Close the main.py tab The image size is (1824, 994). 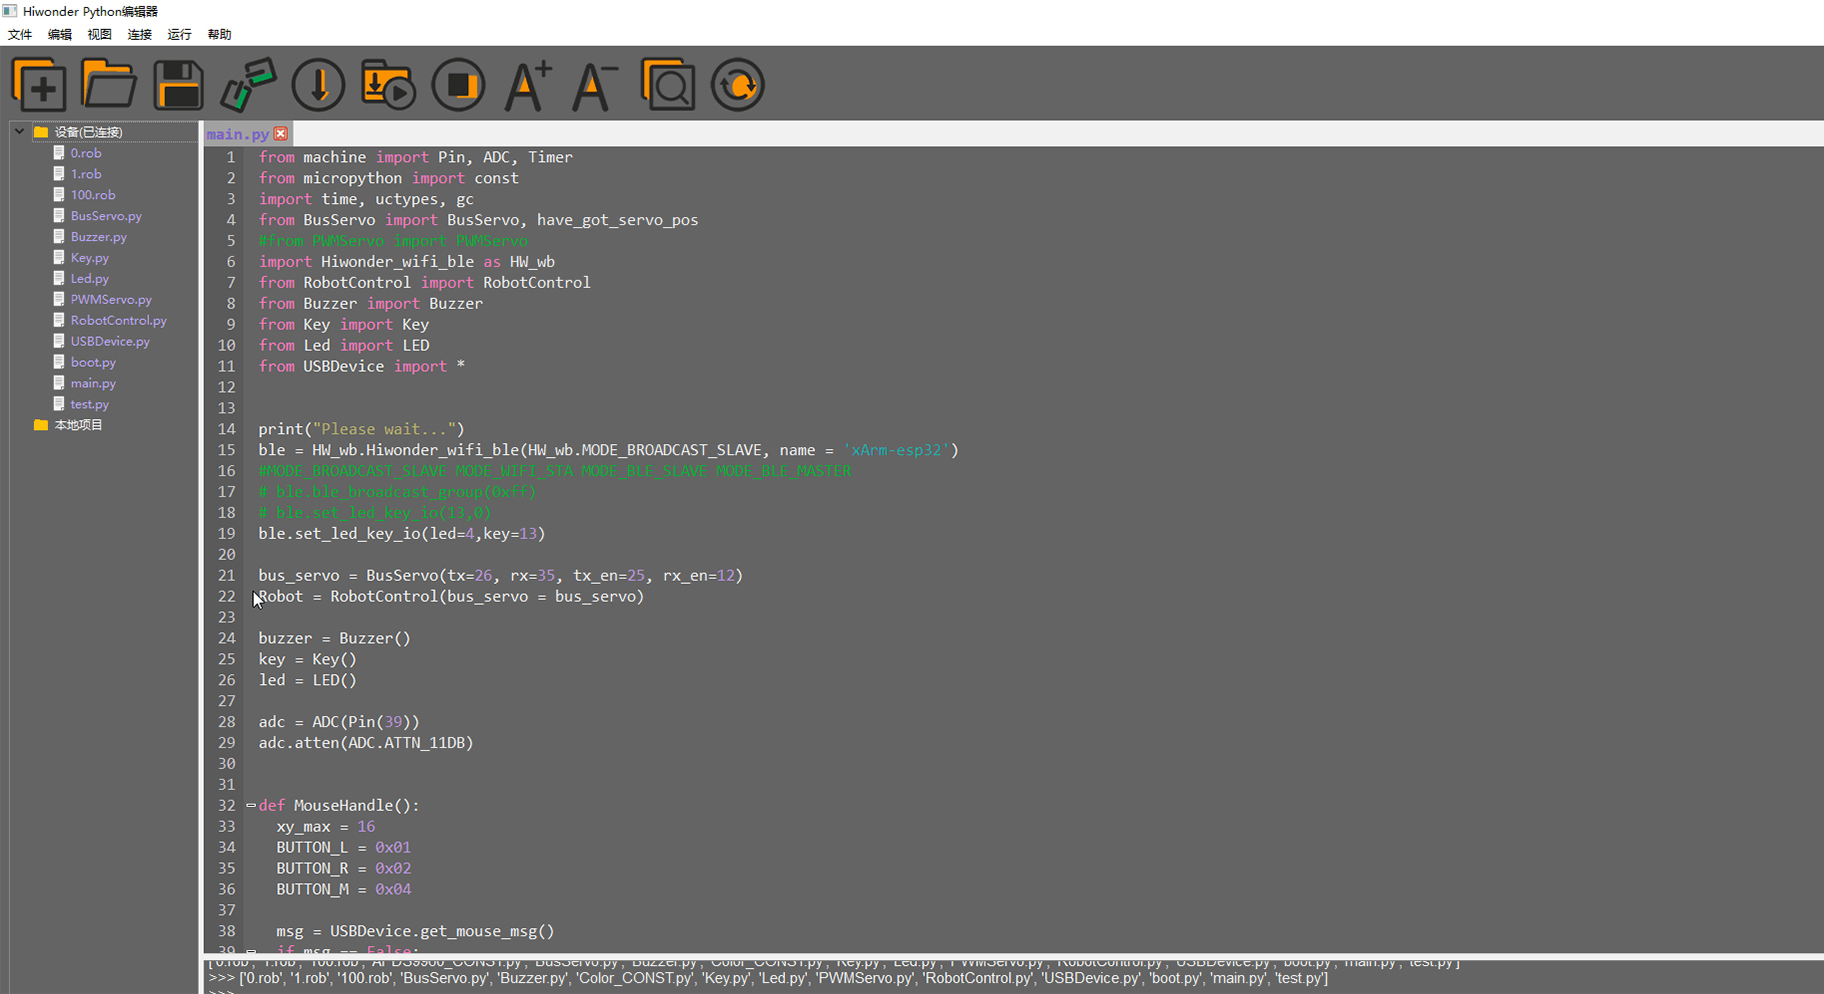(x=281, y=134)
